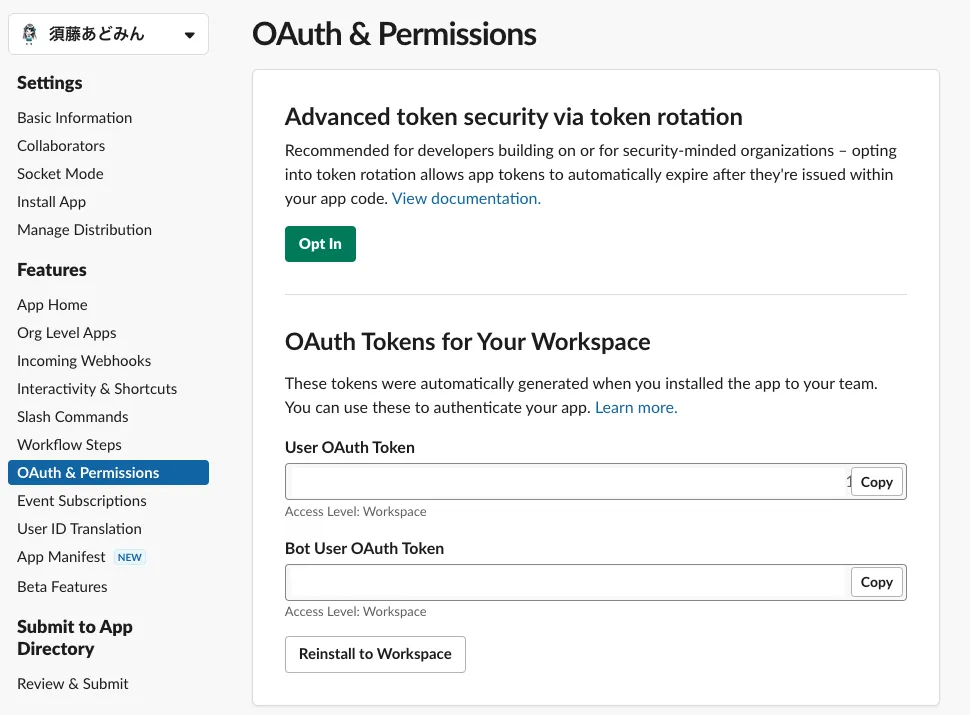The height and width of the screenshot is (715, 970).
Task: Go to Collaborators page
Action: point(61,146)
